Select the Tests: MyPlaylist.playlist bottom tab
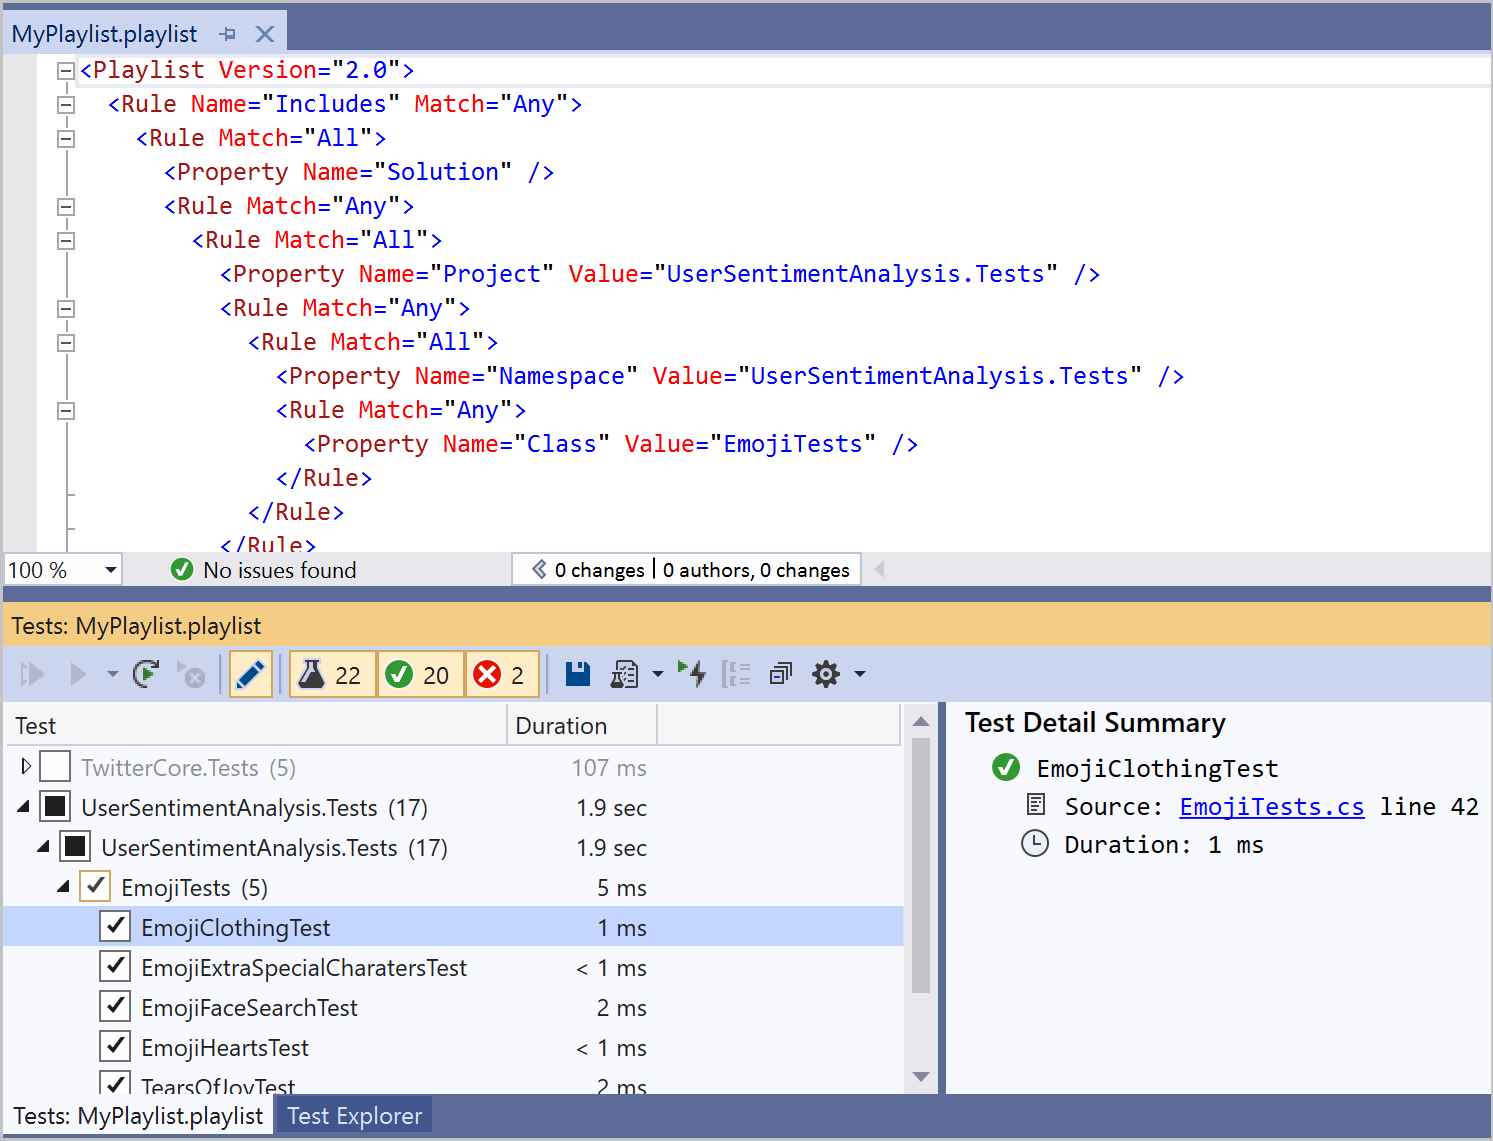Viewport: 1493px width, 1141px height. (x=138, y=1116)
